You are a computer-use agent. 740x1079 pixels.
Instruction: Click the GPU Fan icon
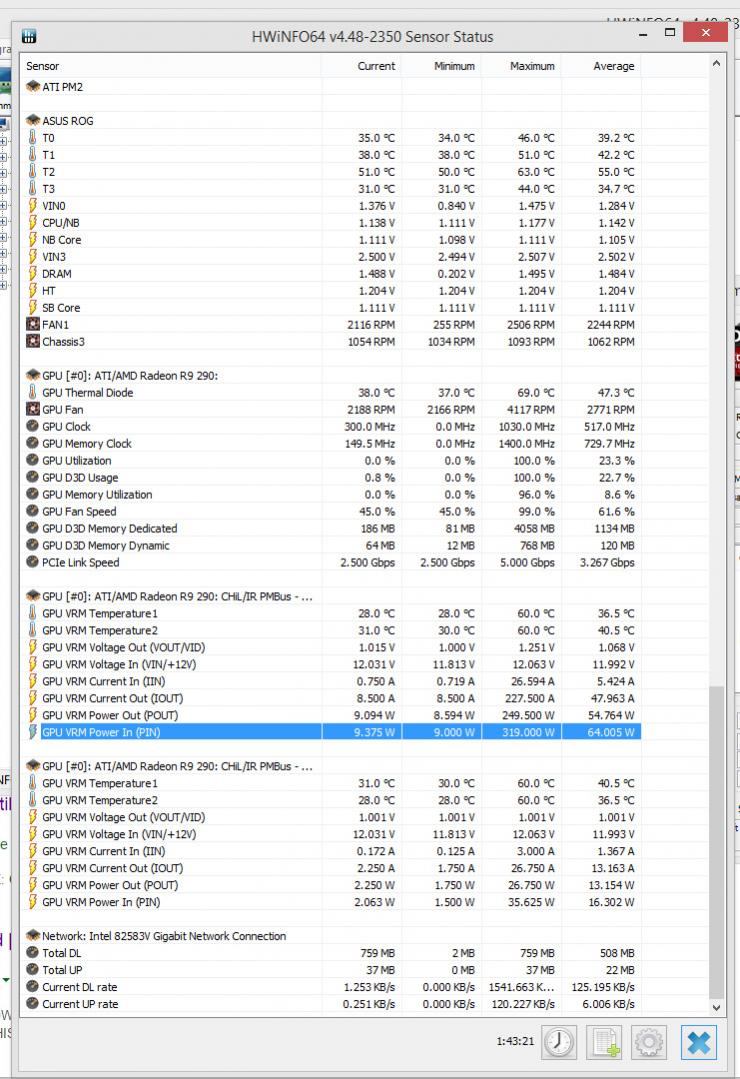click(x=32, y=409)
